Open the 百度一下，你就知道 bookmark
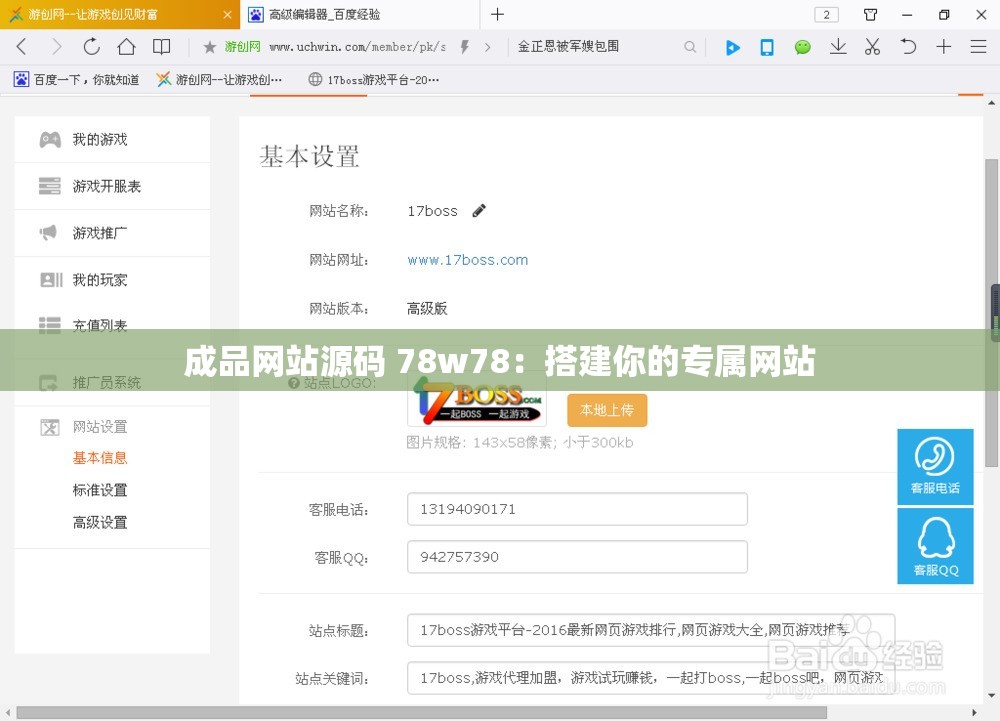This screenshot has width=1000, height=721. (x=77, y=80)
